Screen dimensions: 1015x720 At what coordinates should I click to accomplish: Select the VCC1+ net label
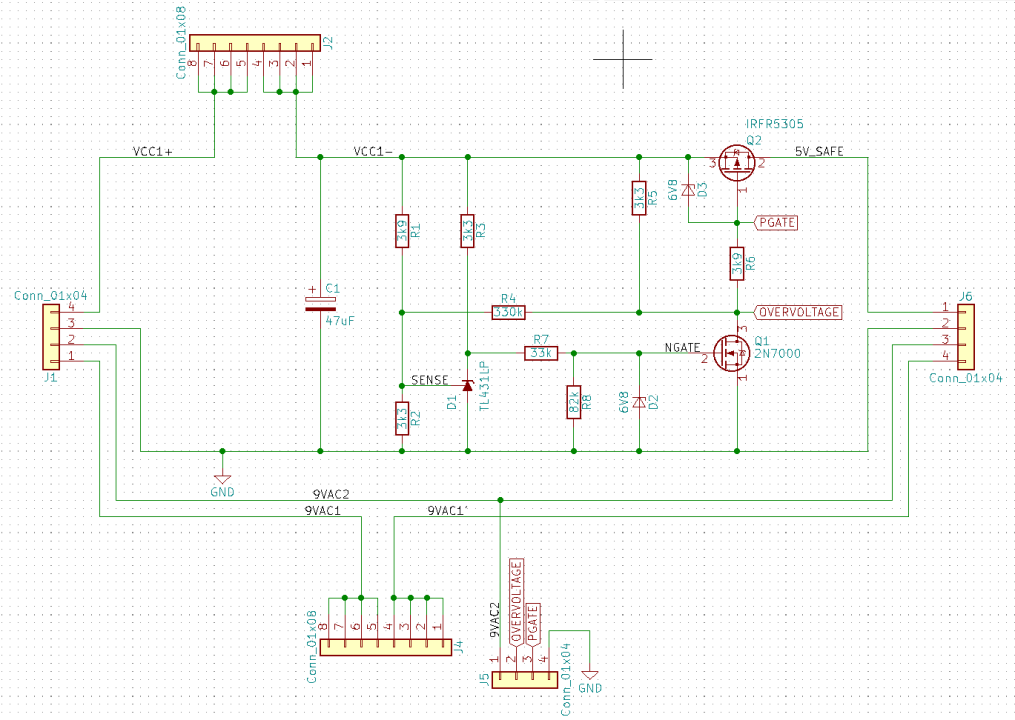click(x=152, y=153)
